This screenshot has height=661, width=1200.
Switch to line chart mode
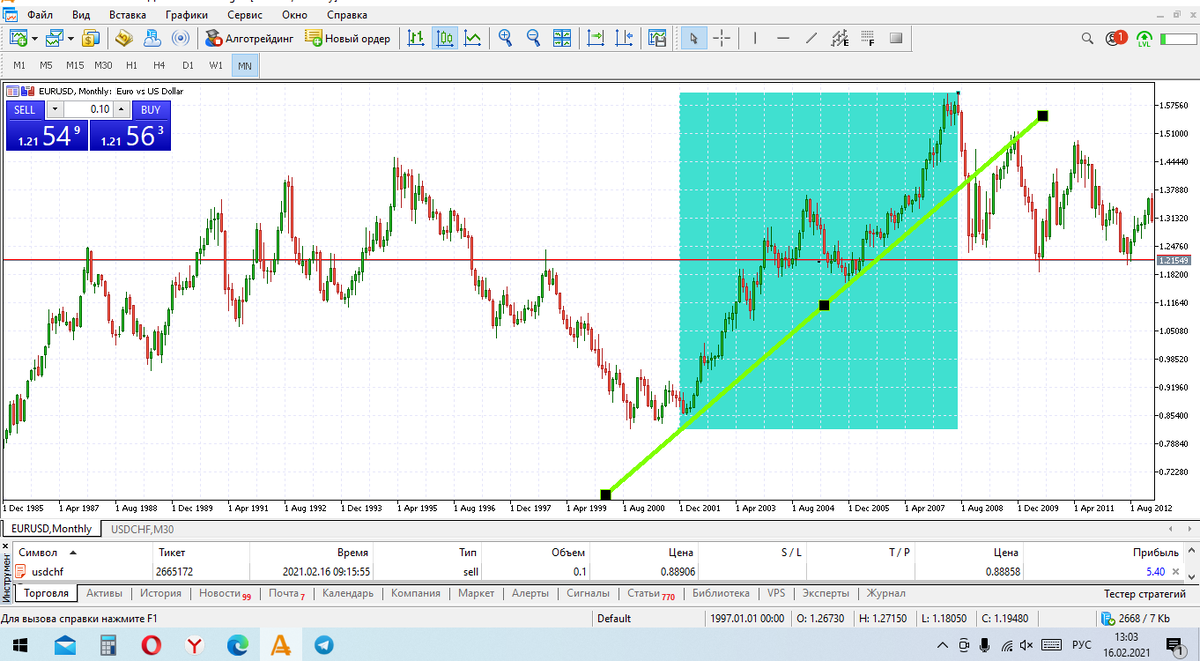pyautogui.click(x=473, y=38)
